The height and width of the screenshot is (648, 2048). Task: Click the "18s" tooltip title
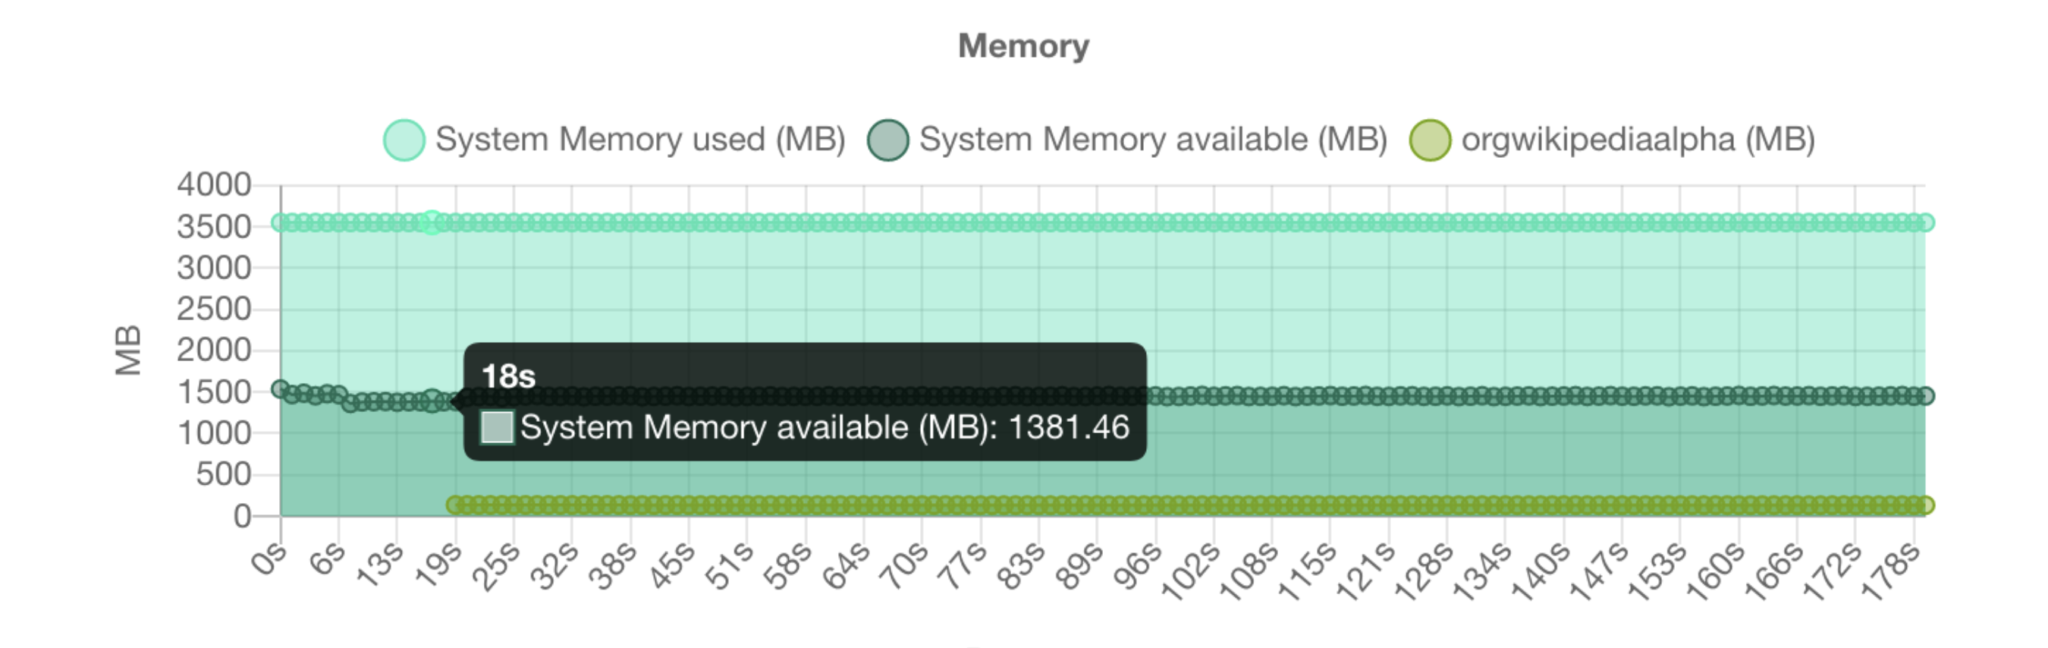(x=508, y=377)
